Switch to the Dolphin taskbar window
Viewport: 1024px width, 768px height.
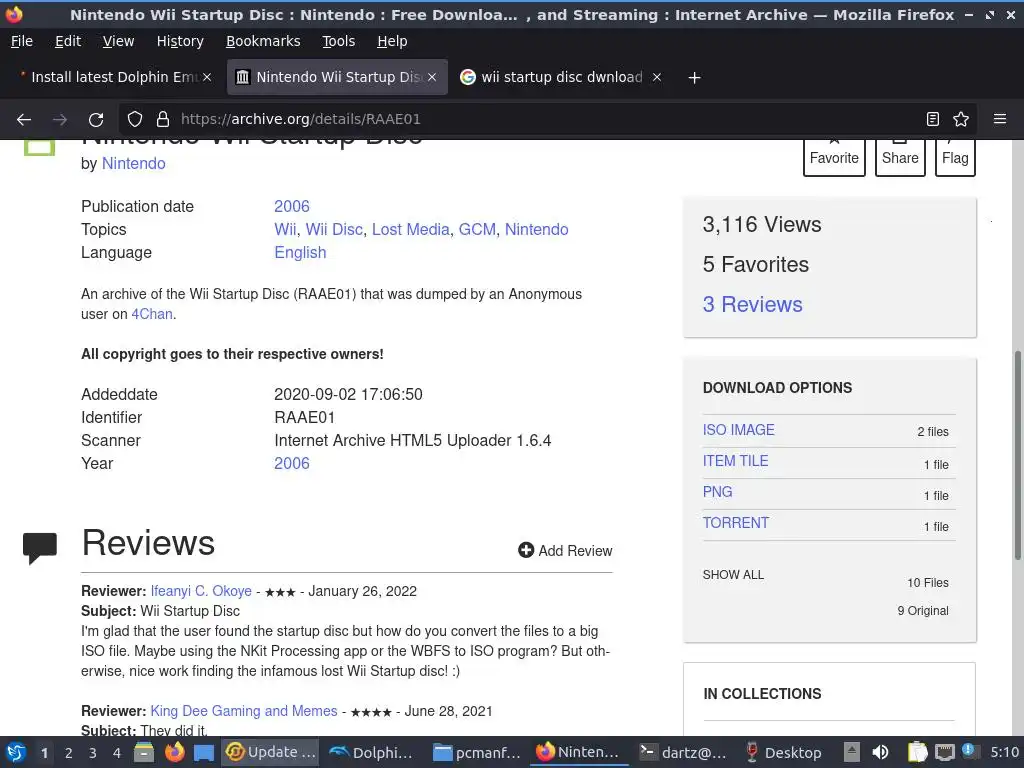tap(371, 752)
